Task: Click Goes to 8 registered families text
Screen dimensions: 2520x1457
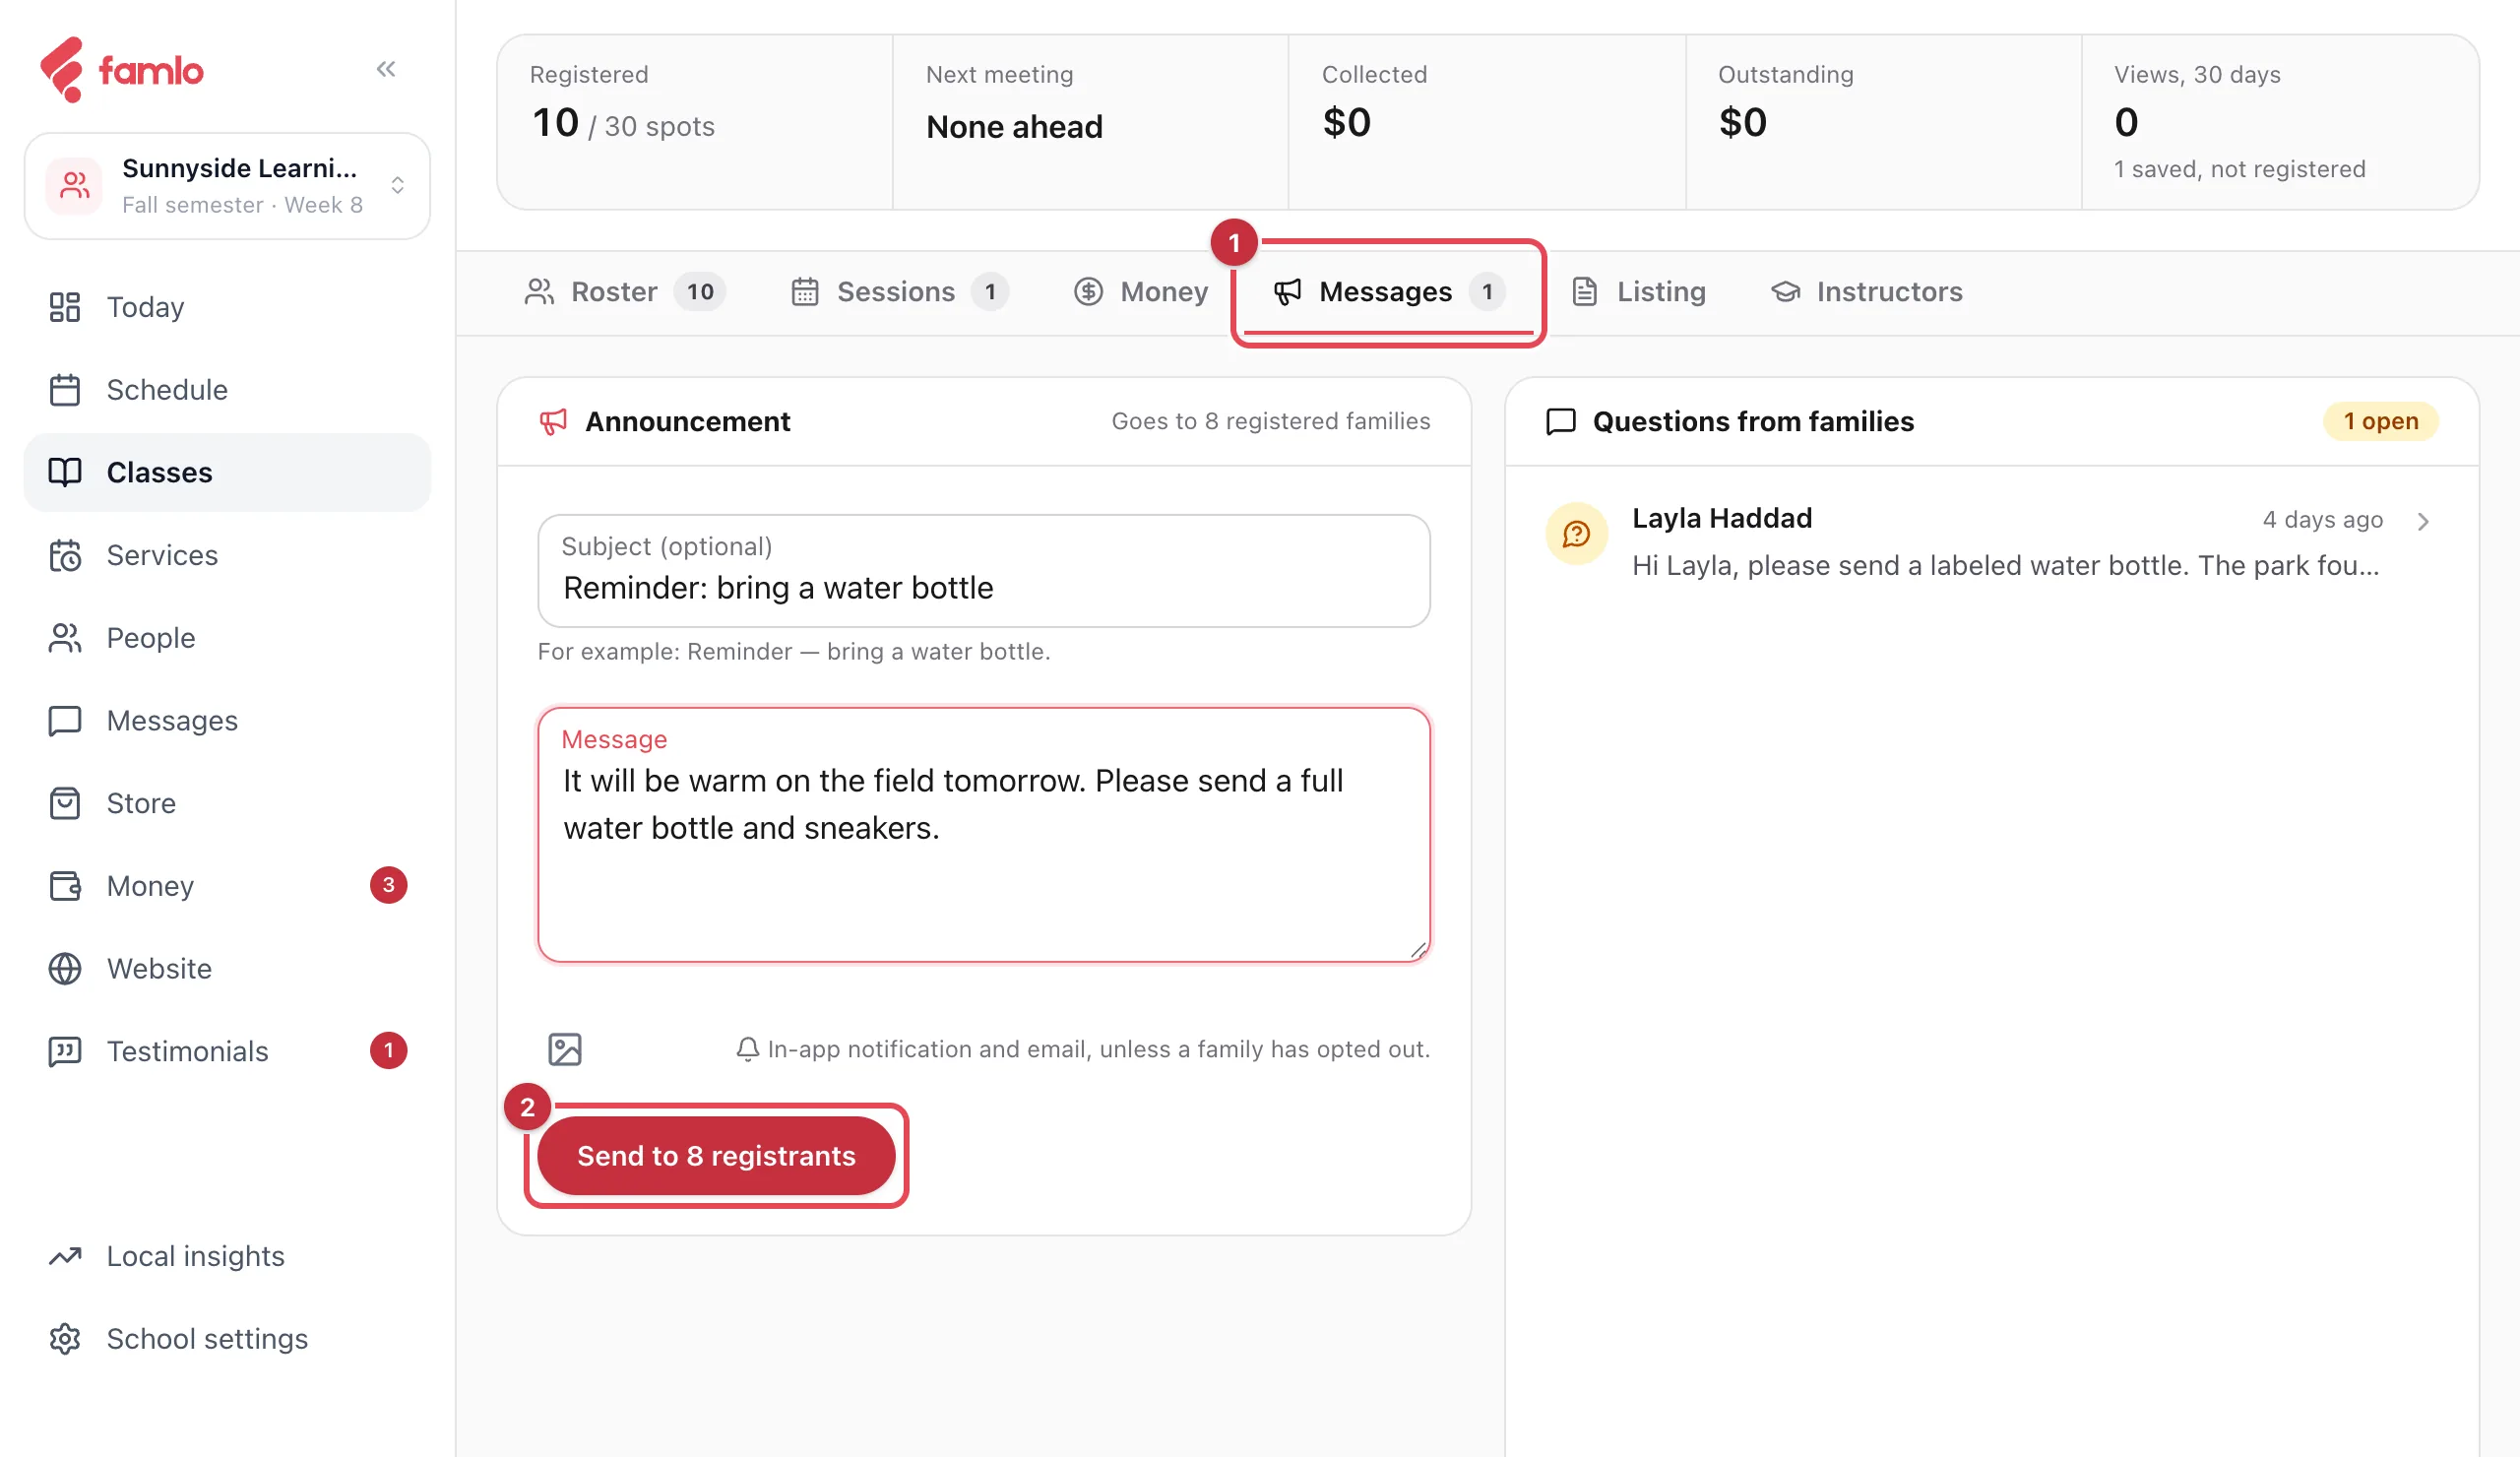Action: click(x=1271, y=421)
